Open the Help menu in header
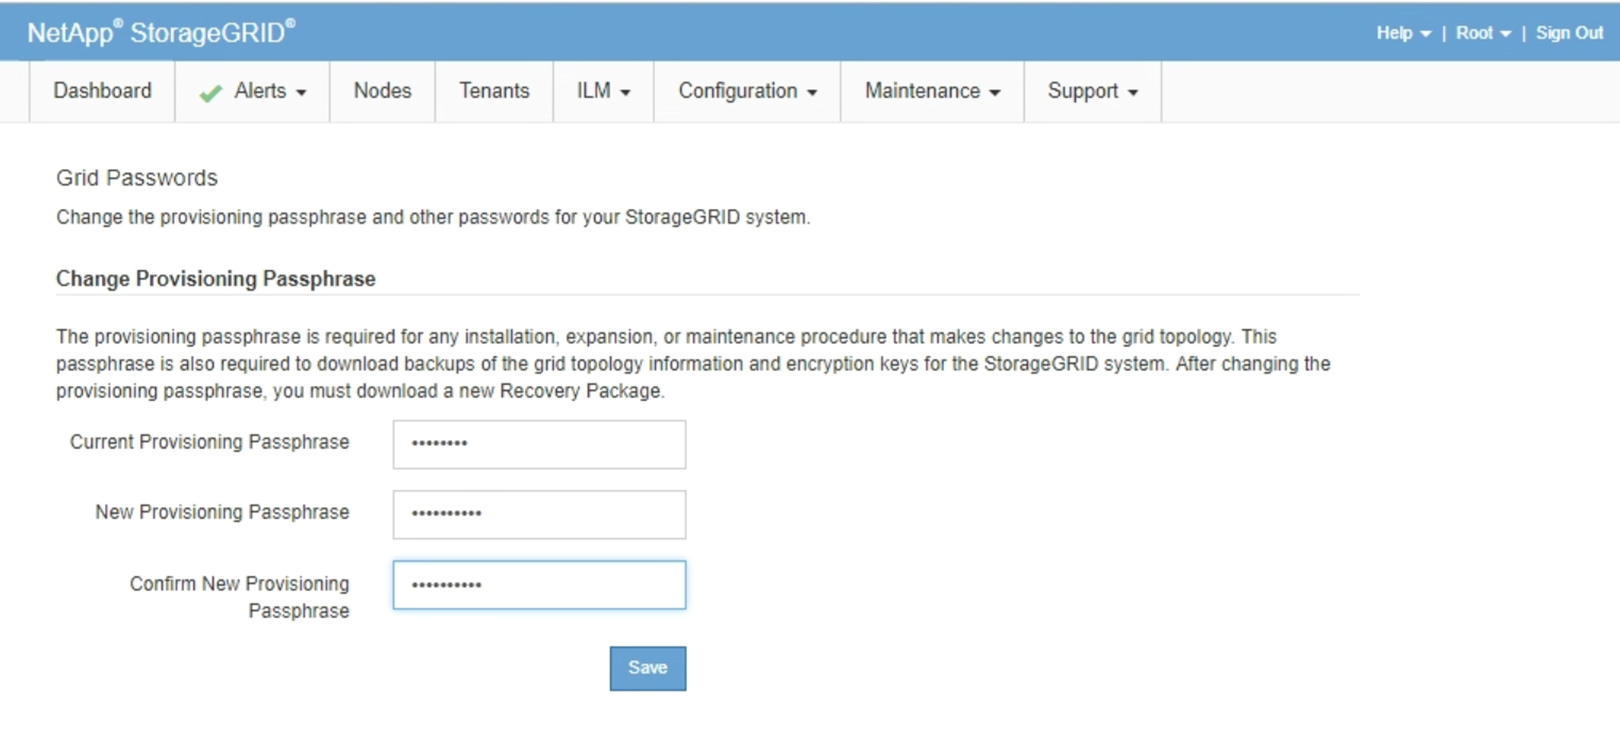This screenshot has height=741, width=1620. [1402, 33]
